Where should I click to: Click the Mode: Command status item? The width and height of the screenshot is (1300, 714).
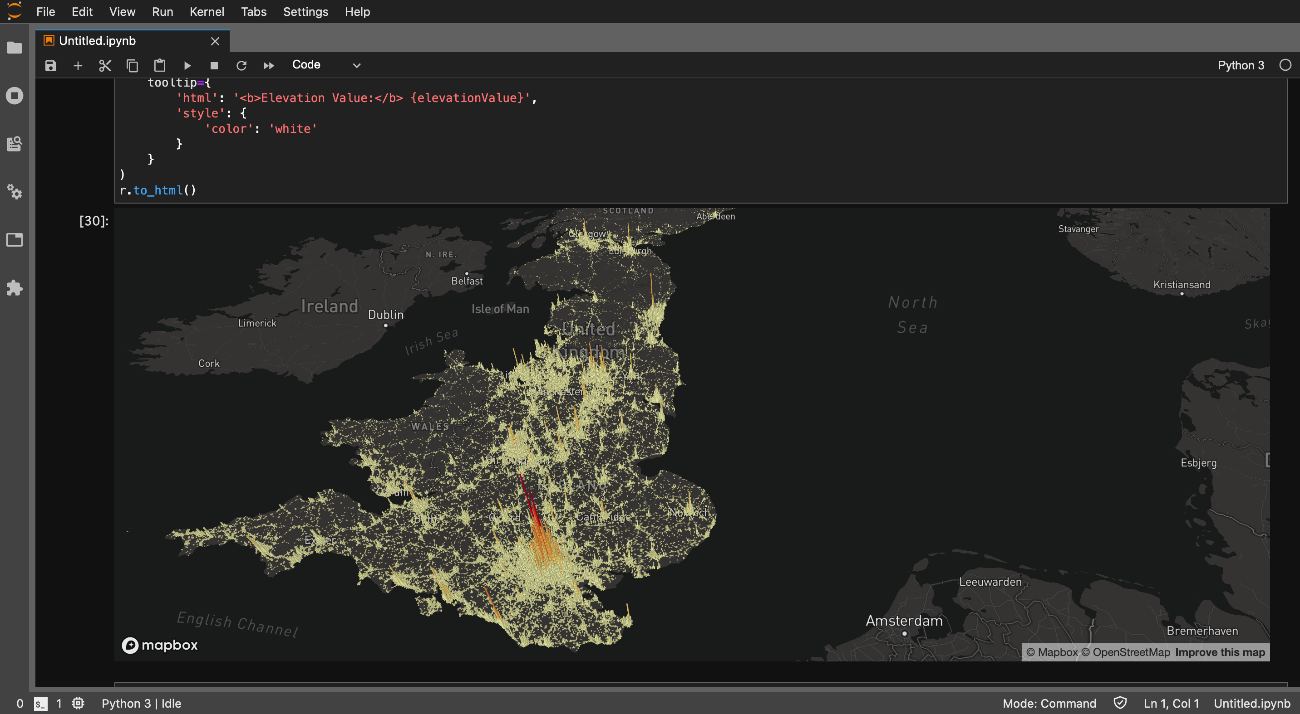[x=1049, y=704]
